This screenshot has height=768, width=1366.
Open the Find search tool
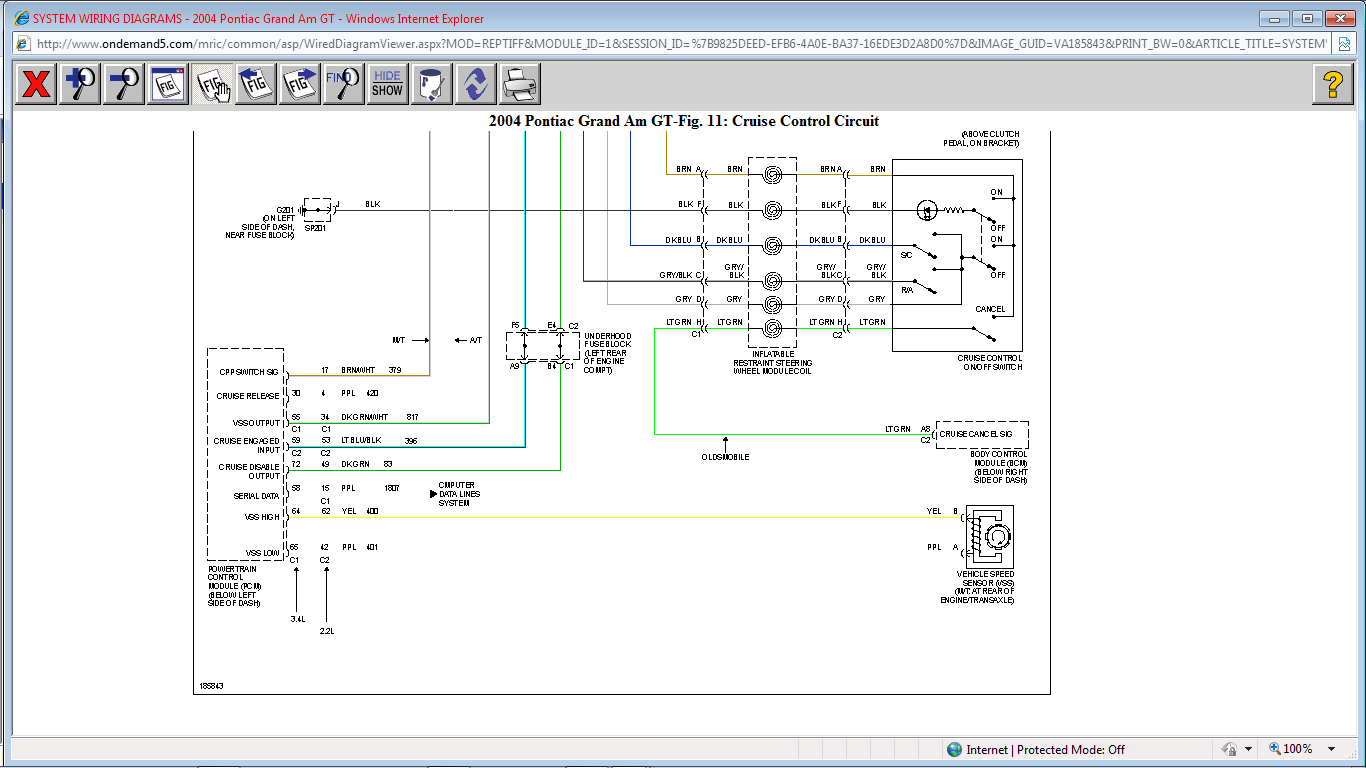(x=343, y=84)
